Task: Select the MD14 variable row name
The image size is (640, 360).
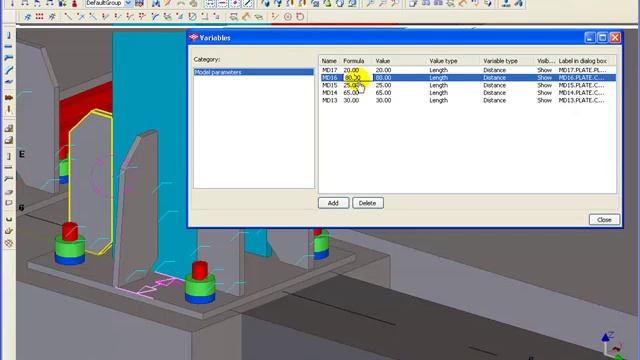Action: pos(329,93)
